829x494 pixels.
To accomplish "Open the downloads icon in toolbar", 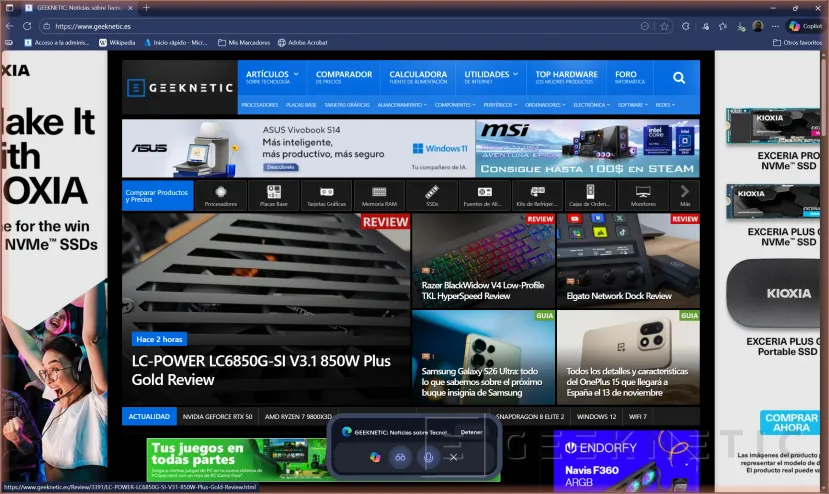I will (x=741, y=26).
